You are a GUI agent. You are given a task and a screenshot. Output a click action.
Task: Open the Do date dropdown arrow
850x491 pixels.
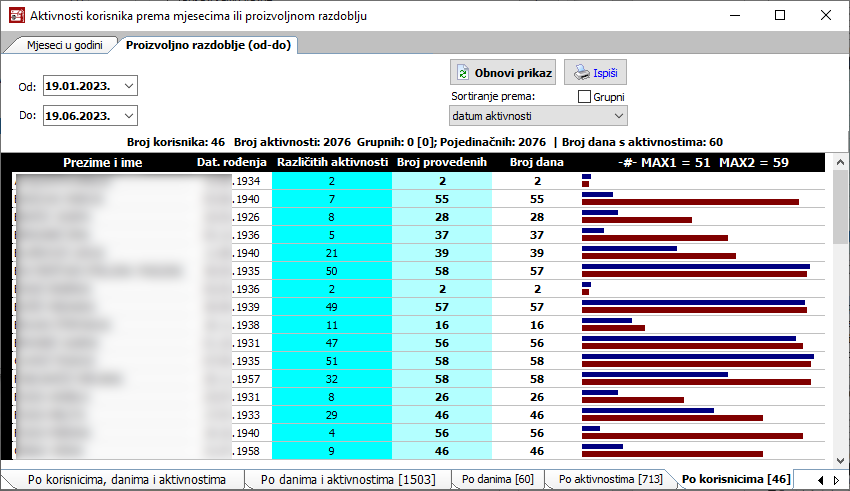[x=129, y=115]
